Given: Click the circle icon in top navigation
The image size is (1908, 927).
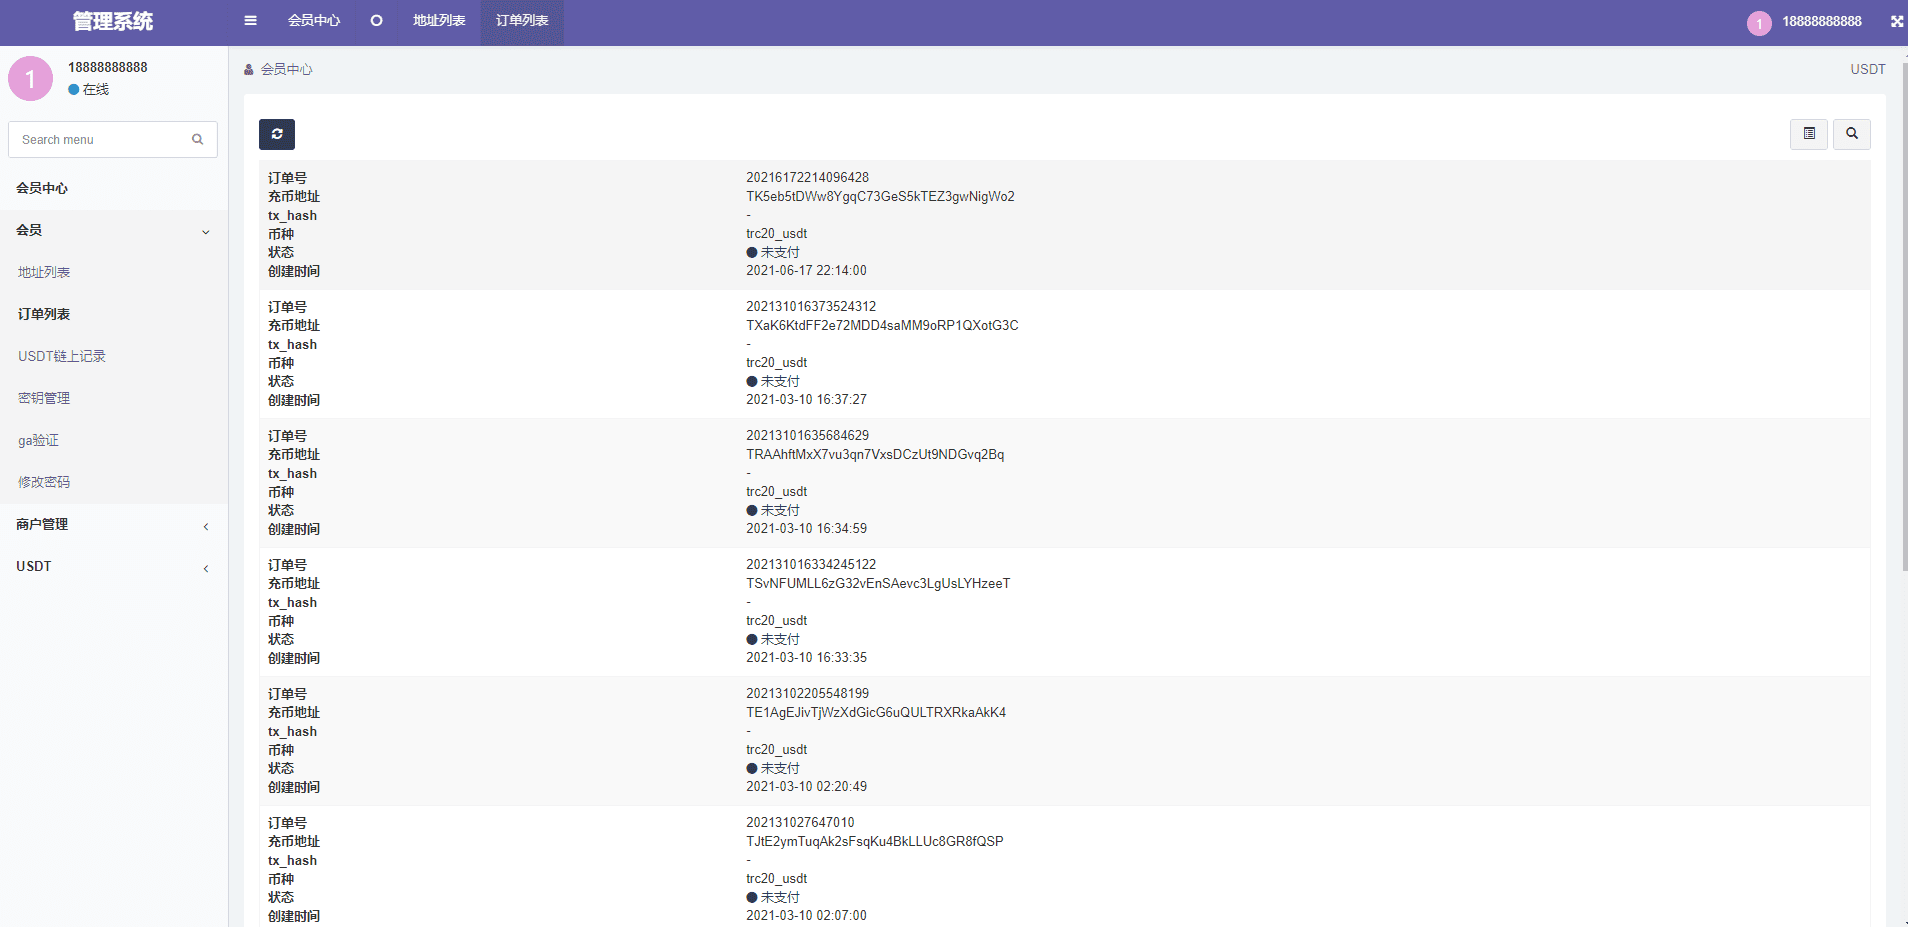Looking at the screenshot, I should [x=376, y=21].
